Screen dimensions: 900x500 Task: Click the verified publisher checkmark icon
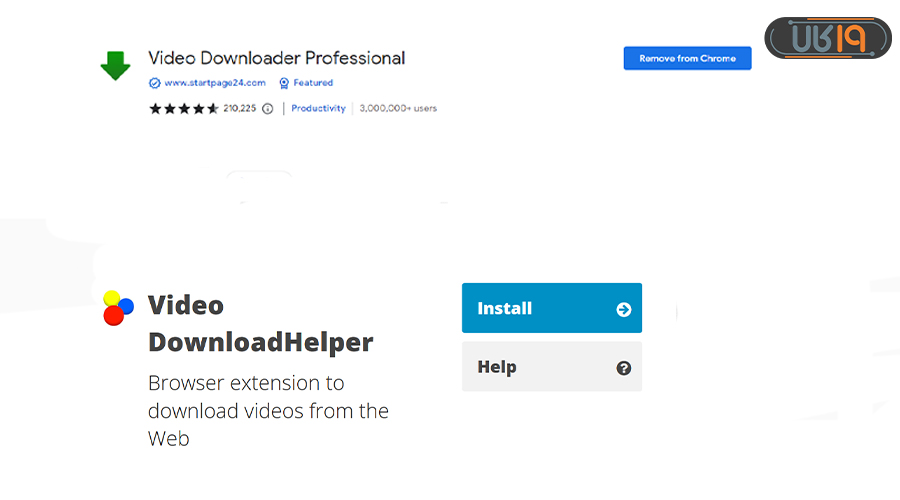coord(154,83)
